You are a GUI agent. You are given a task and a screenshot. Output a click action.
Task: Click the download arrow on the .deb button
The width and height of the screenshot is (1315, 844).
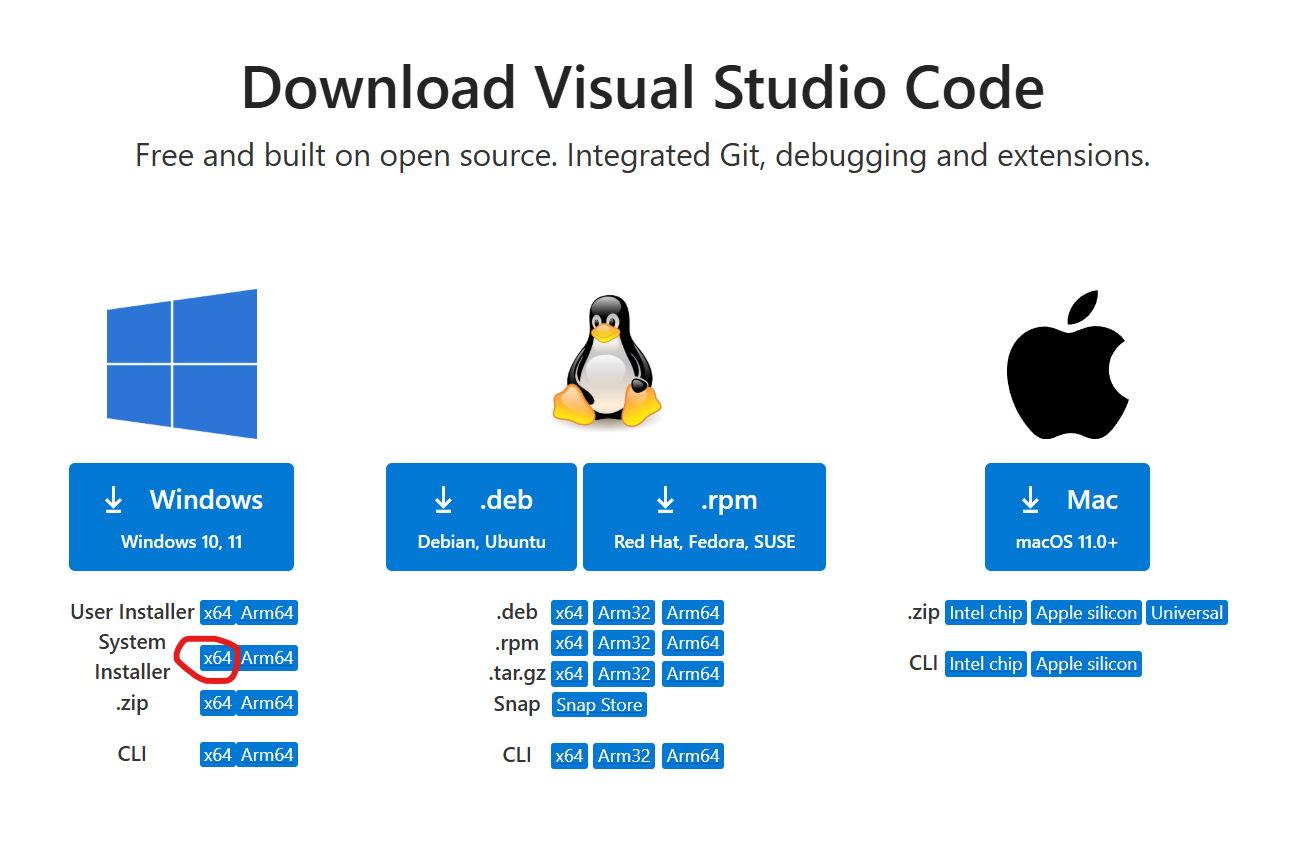point(443,500)
